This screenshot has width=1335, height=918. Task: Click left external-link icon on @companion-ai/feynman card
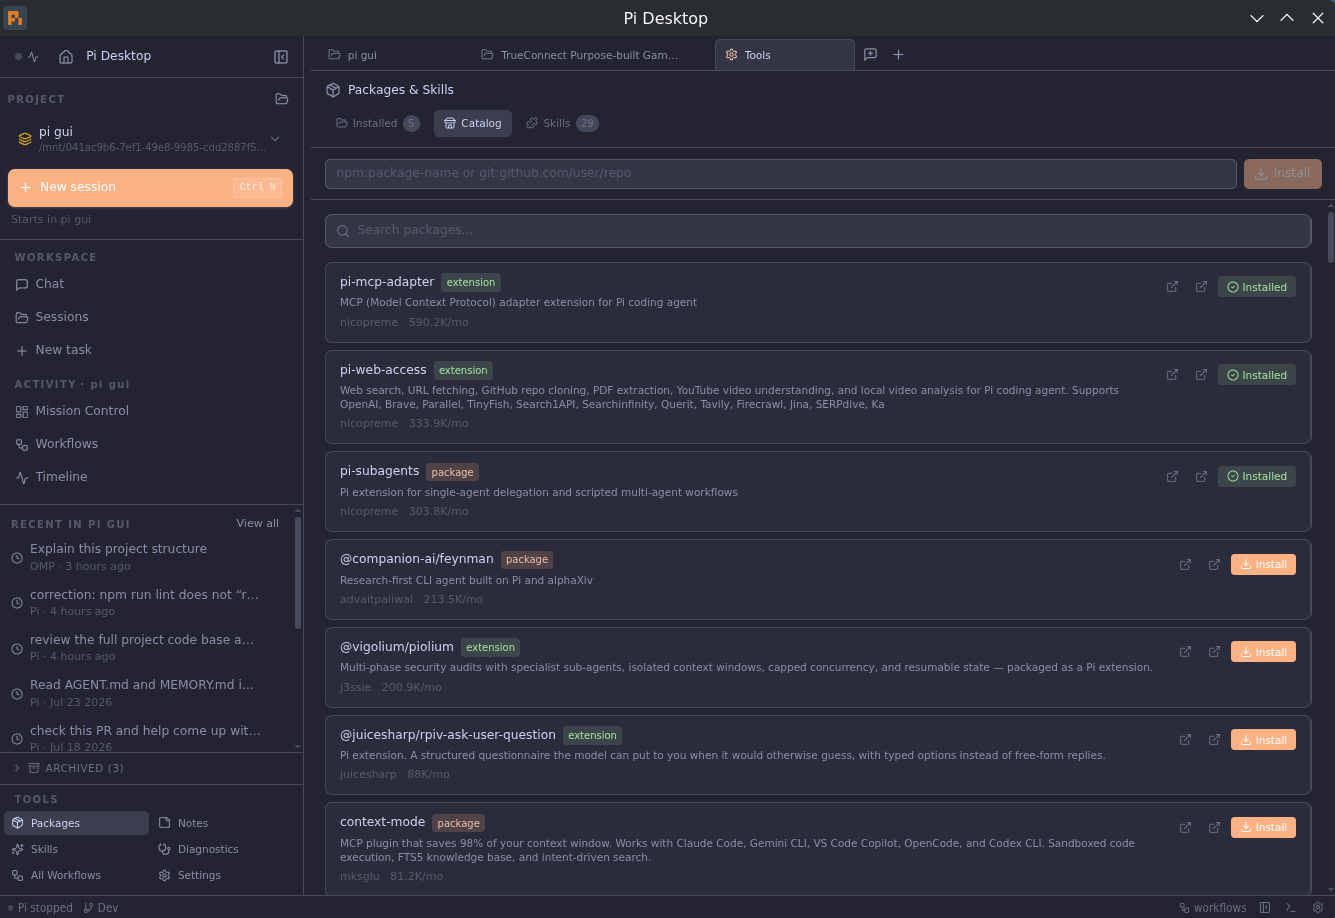[x=1185, y=564]
